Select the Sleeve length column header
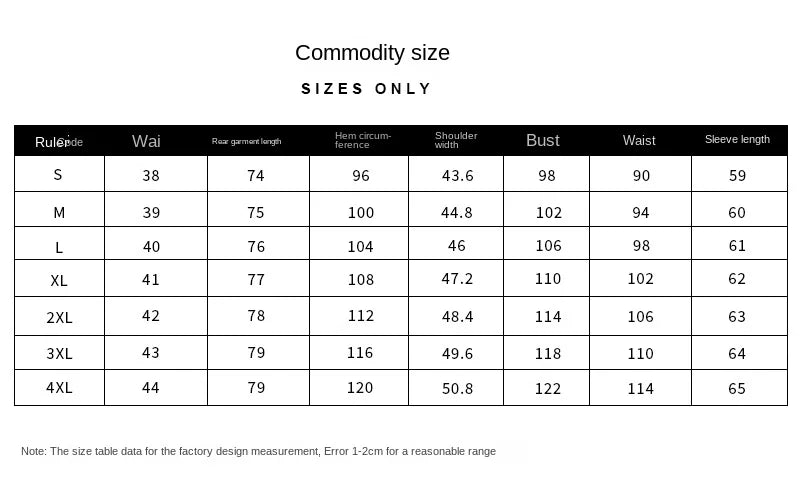This screenshot has width=800, height=500. point(737,139)
